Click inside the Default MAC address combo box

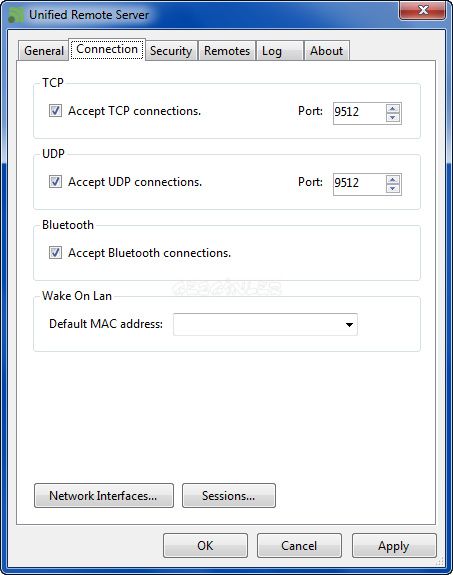coord(265,325)
